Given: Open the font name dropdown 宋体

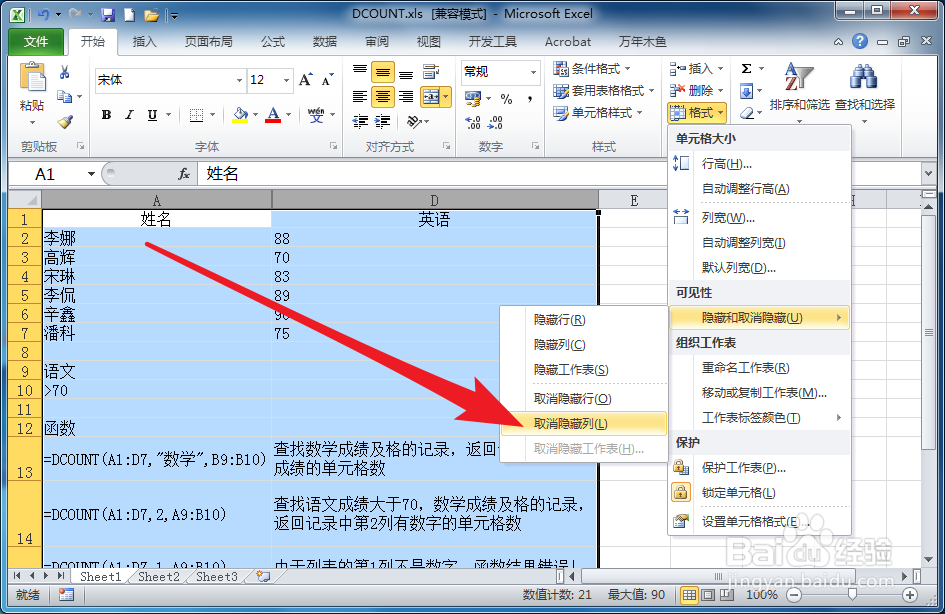Looking at the screenshot, I should (239, 80).
